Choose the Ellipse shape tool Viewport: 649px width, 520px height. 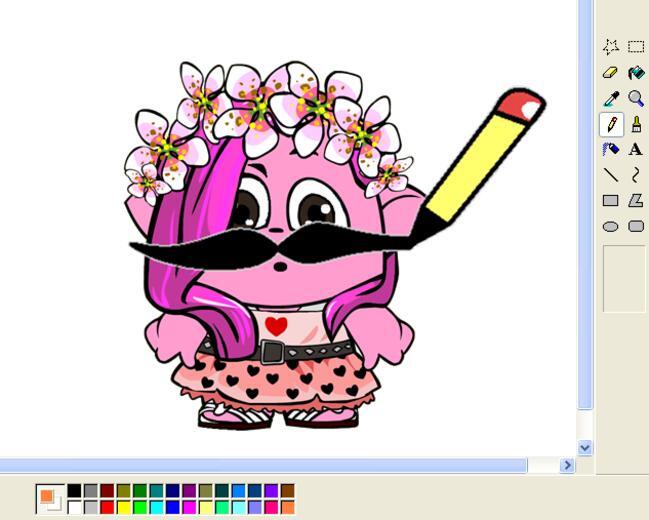[611, 226]
